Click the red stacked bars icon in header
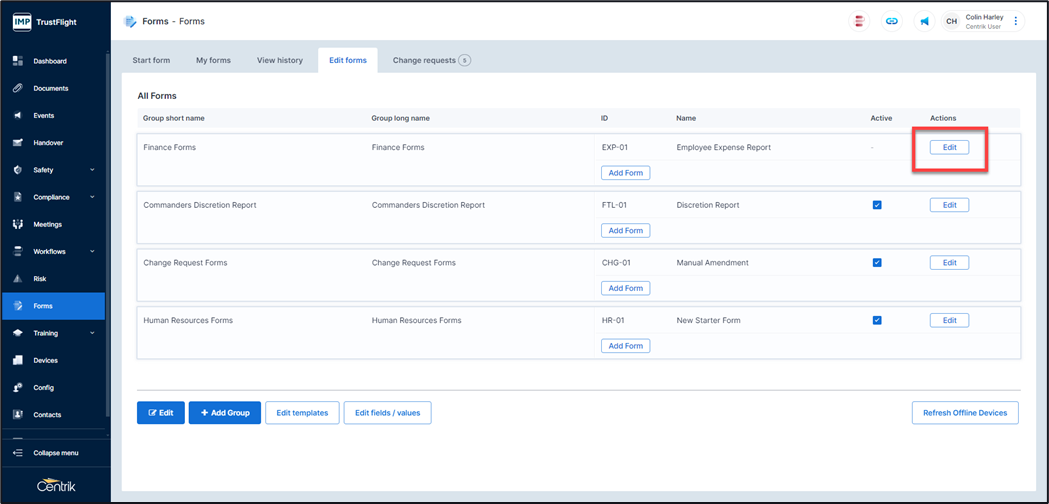 point(859,21)
